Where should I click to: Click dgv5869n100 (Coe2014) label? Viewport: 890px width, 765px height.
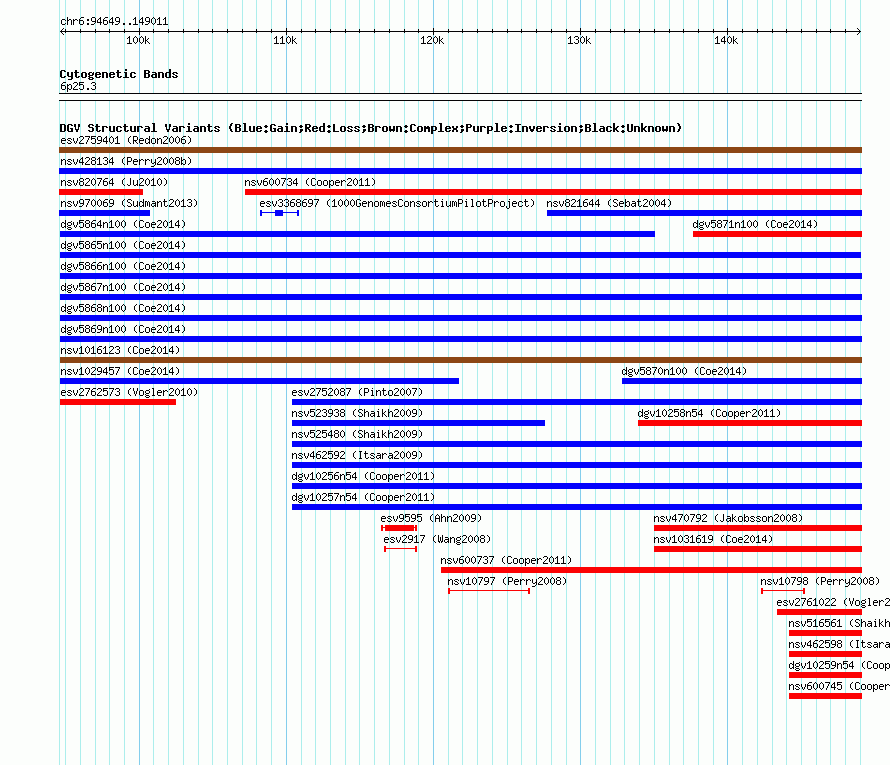coord(123,329)
